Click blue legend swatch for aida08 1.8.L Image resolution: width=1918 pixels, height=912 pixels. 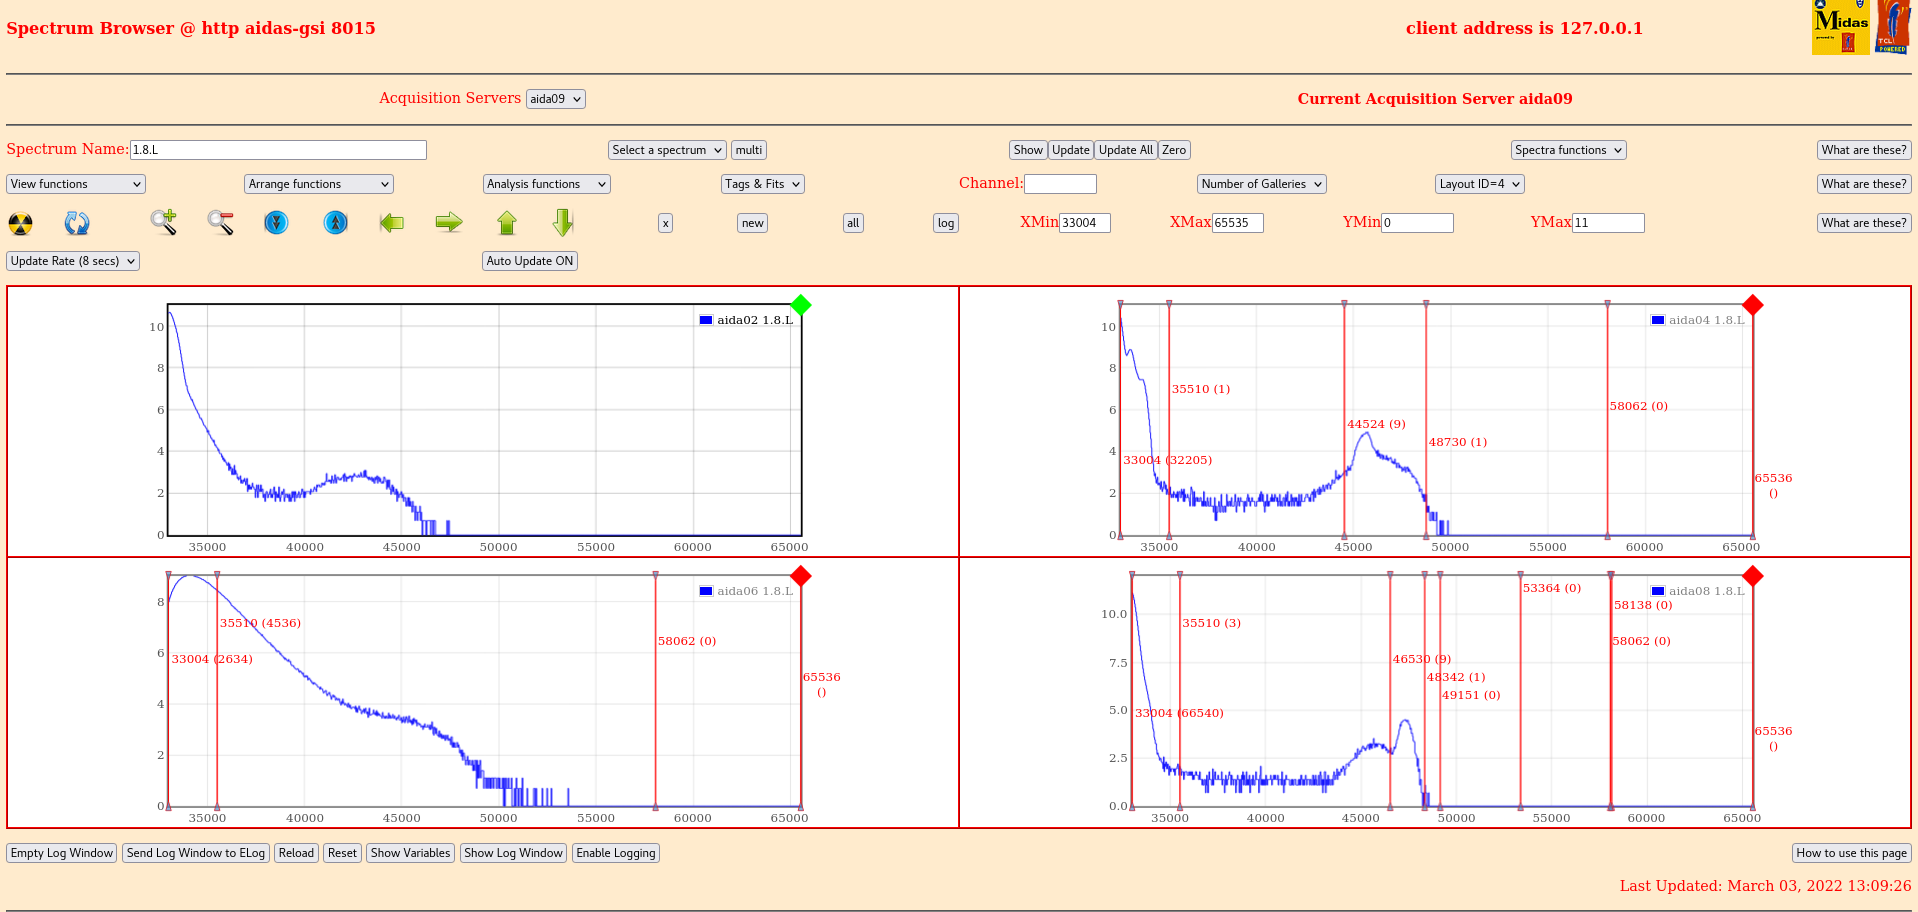point(1658,591)
